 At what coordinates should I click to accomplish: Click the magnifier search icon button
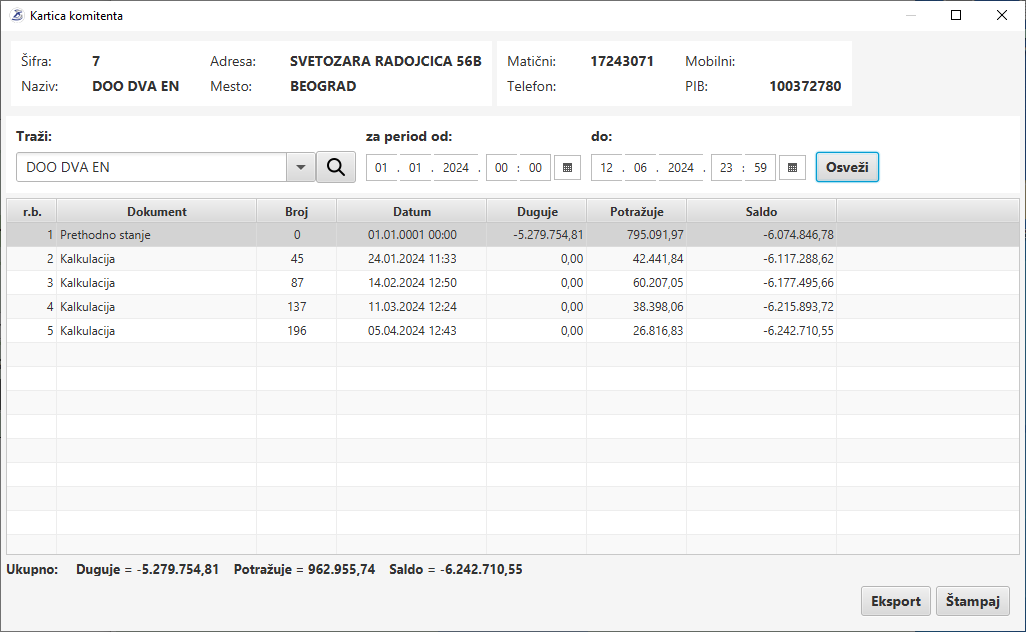336,168
